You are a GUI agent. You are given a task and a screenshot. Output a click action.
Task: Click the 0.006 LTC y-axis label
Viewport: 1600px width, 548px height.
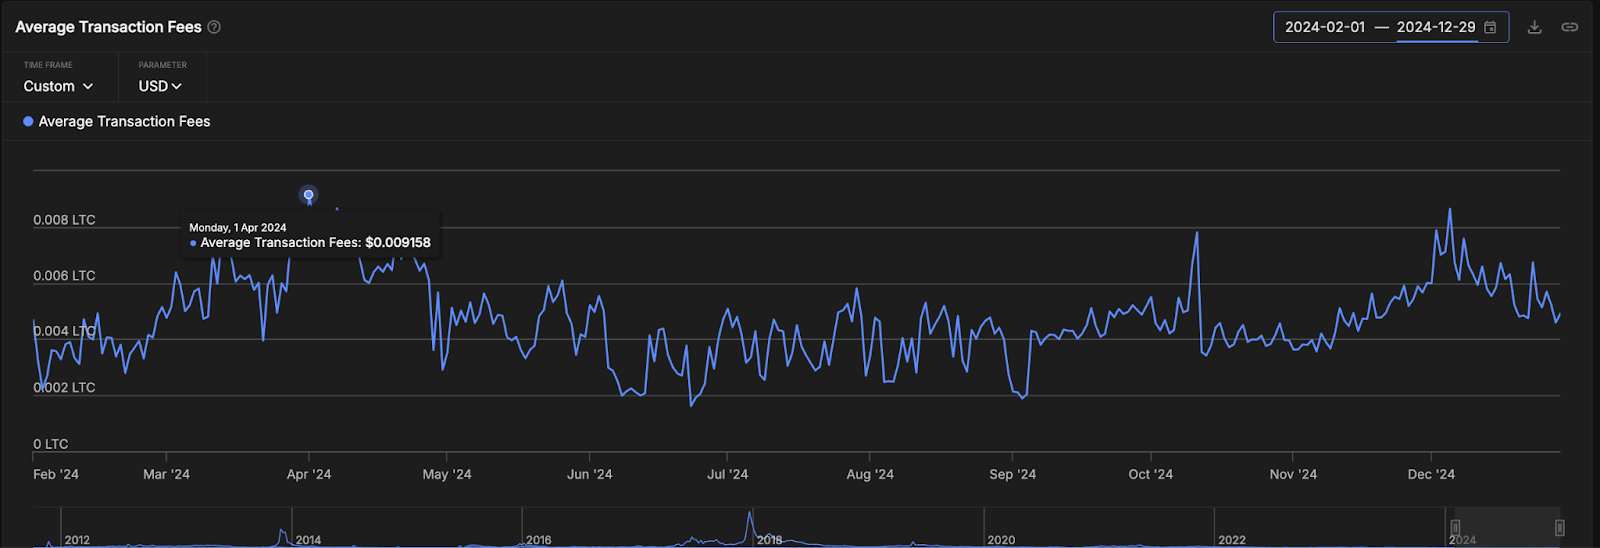click(x=64, y=276)
